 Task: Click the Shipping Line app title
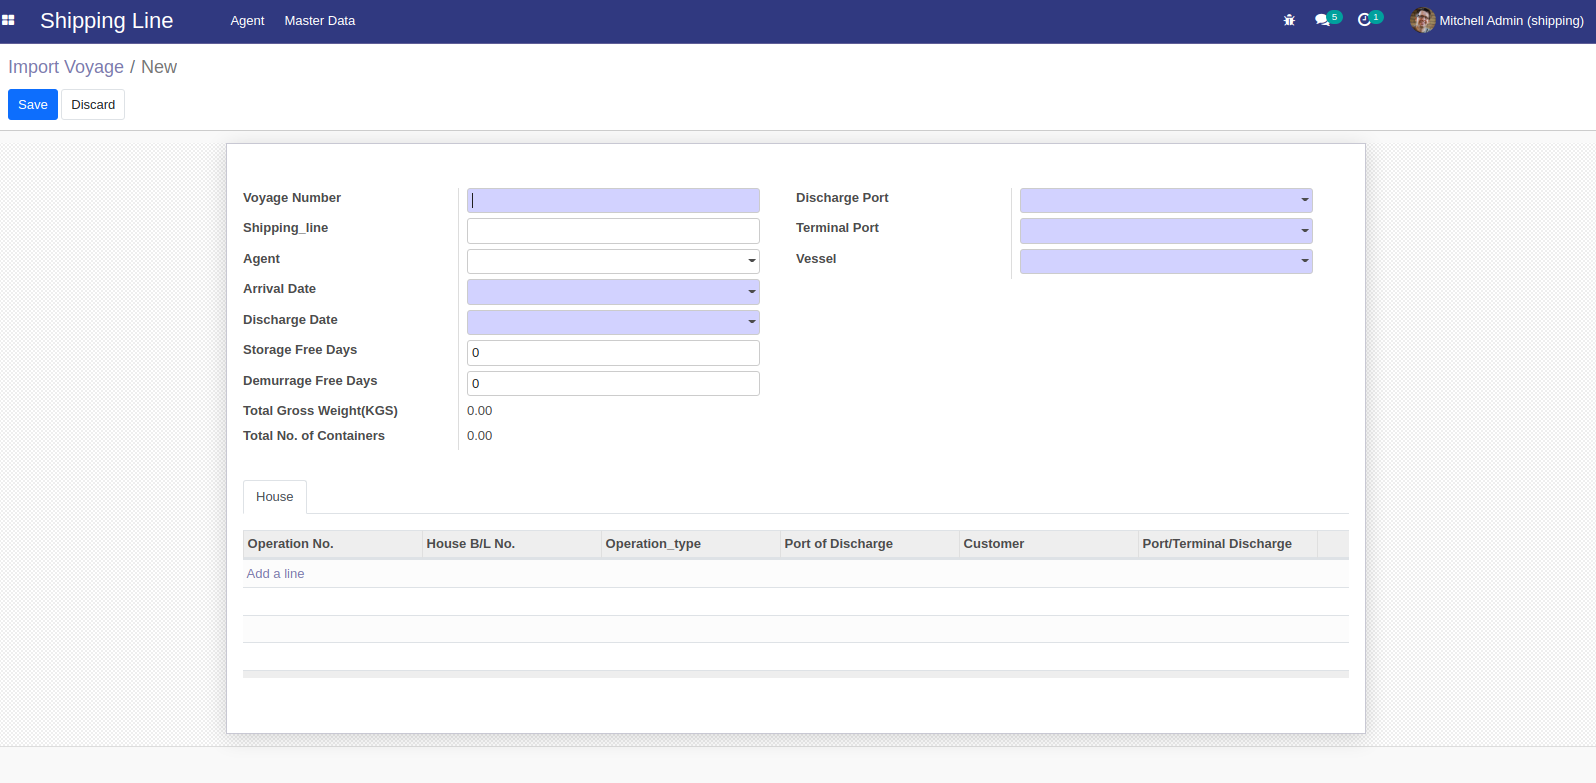106,21
